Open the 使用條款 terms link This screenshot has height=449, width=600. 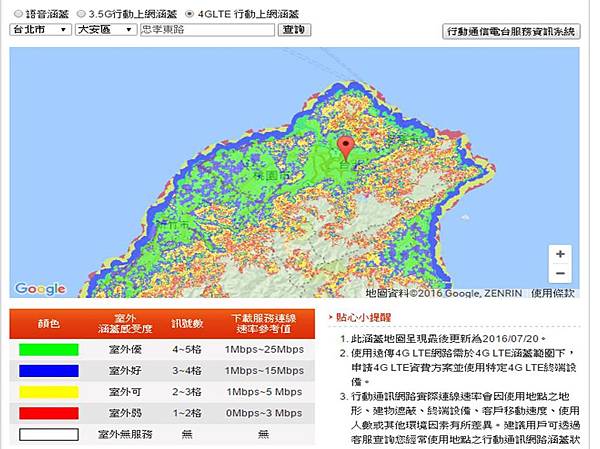click(553, 293)
